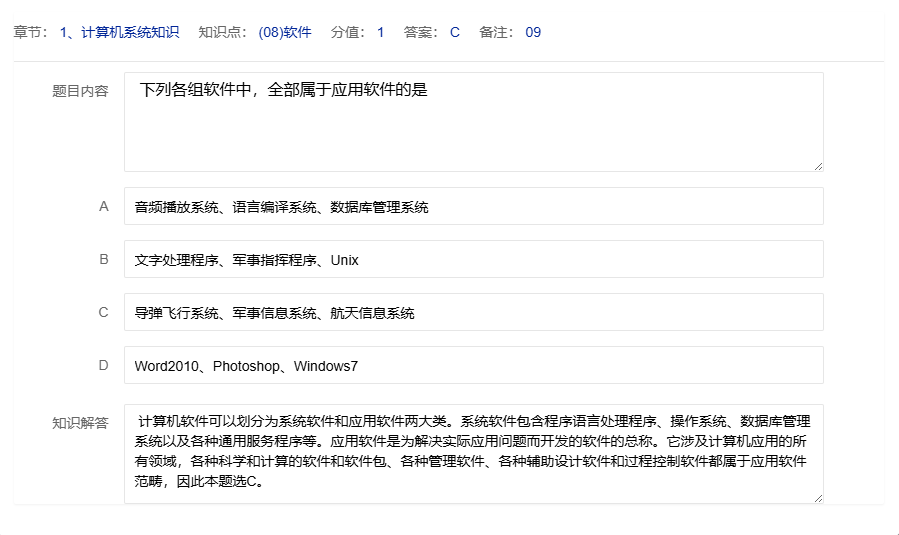This screenshot has width=899, height=535.
Task: Click the C label beside third option
Action: pos(103,313)
